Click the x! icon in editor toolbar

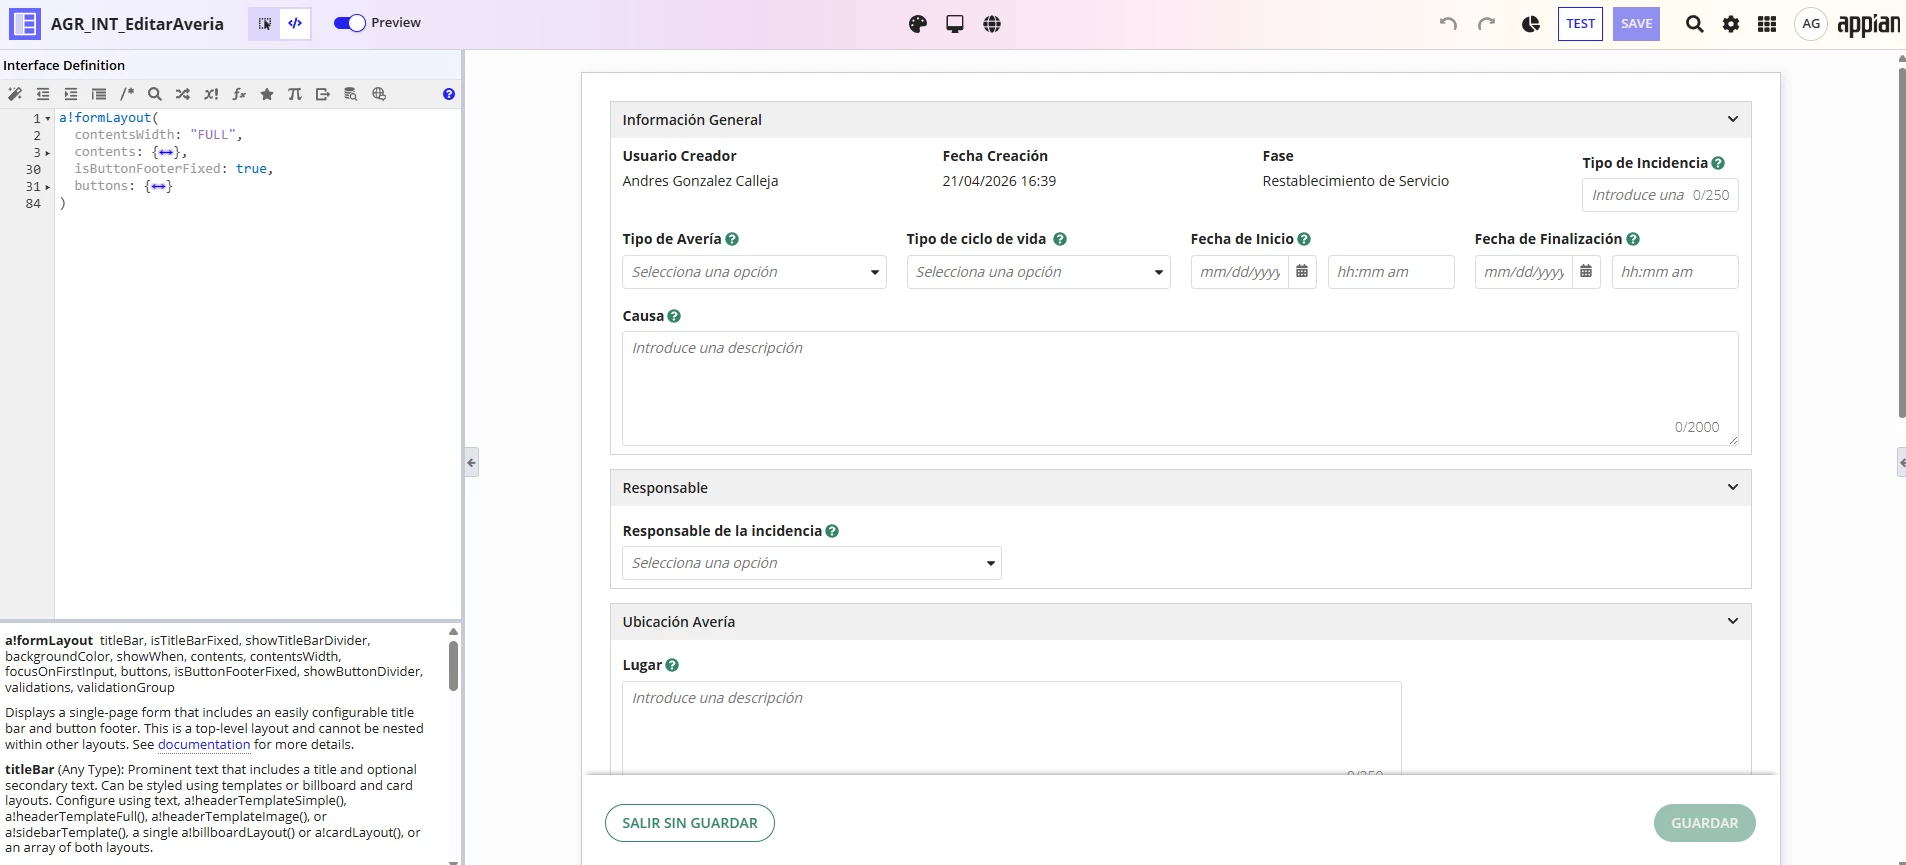211,94
